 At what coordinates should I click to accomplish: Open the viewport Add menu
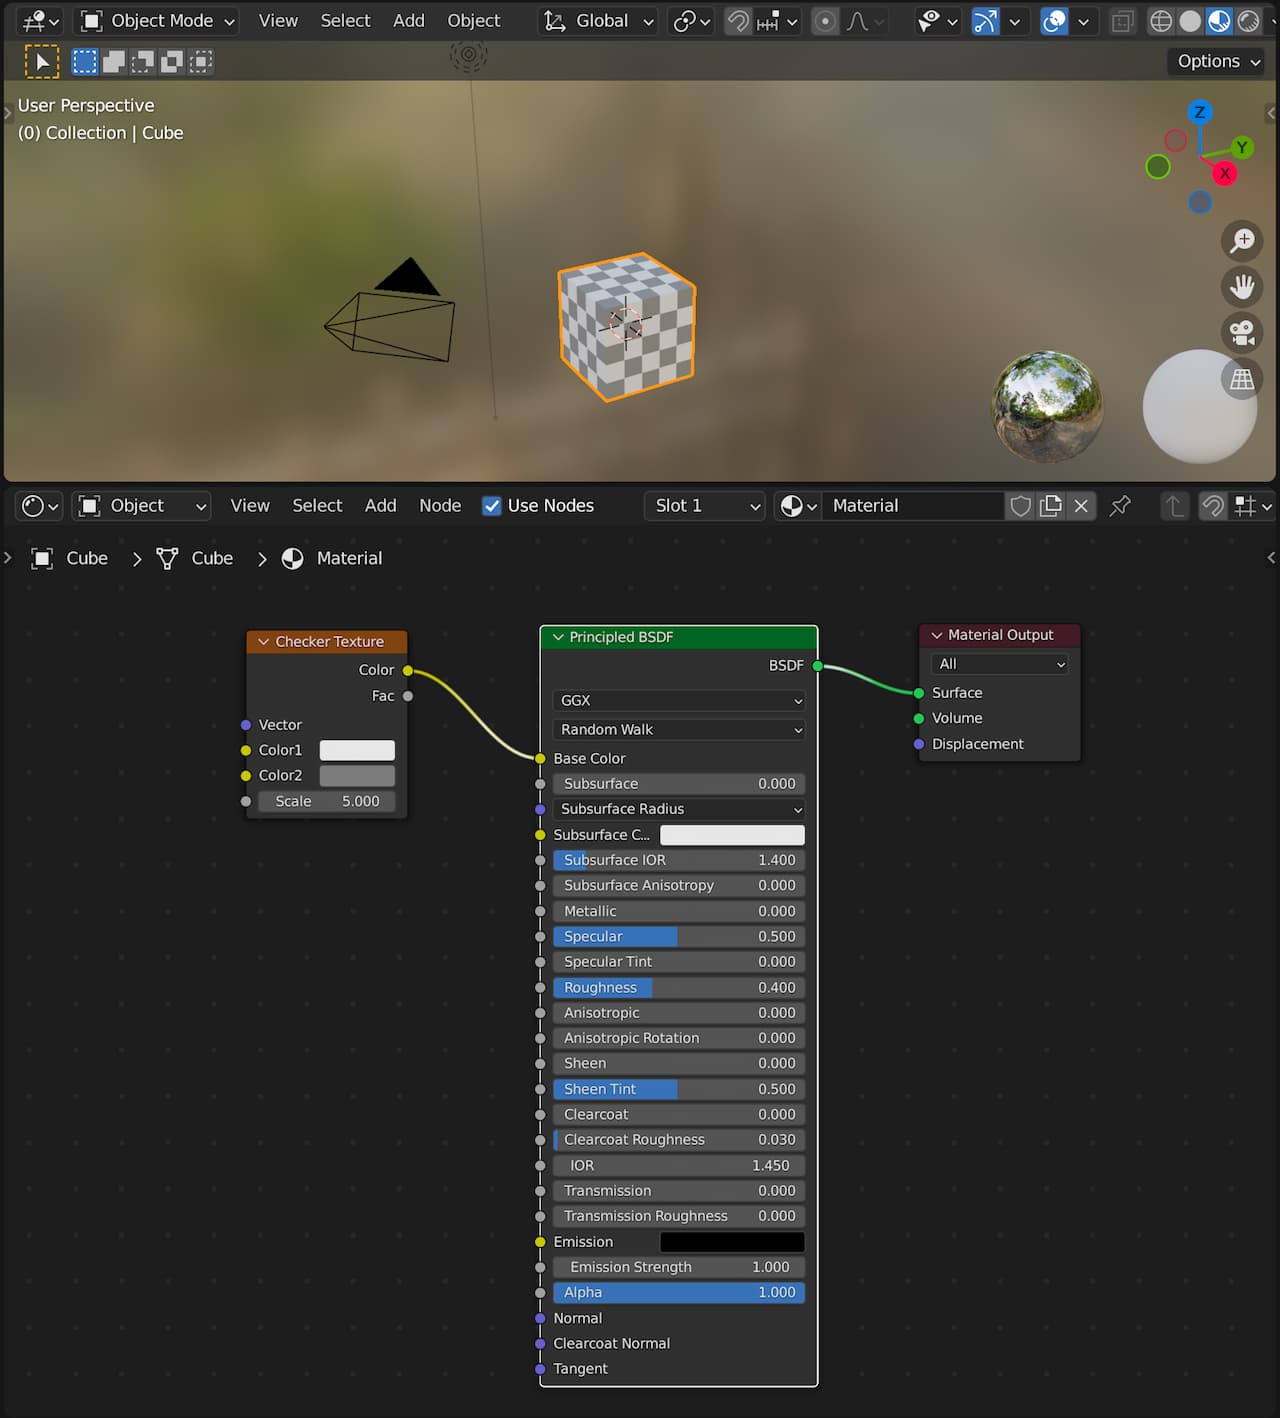408,21
